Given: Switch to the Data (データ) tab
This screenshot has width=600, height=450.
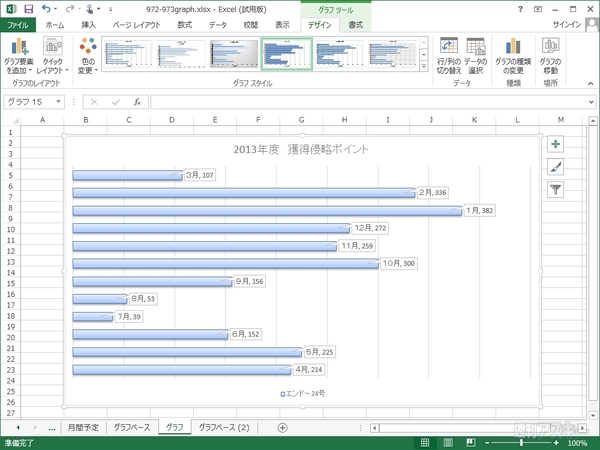Looking at the screenshot, I should click(x=218, y=25).
